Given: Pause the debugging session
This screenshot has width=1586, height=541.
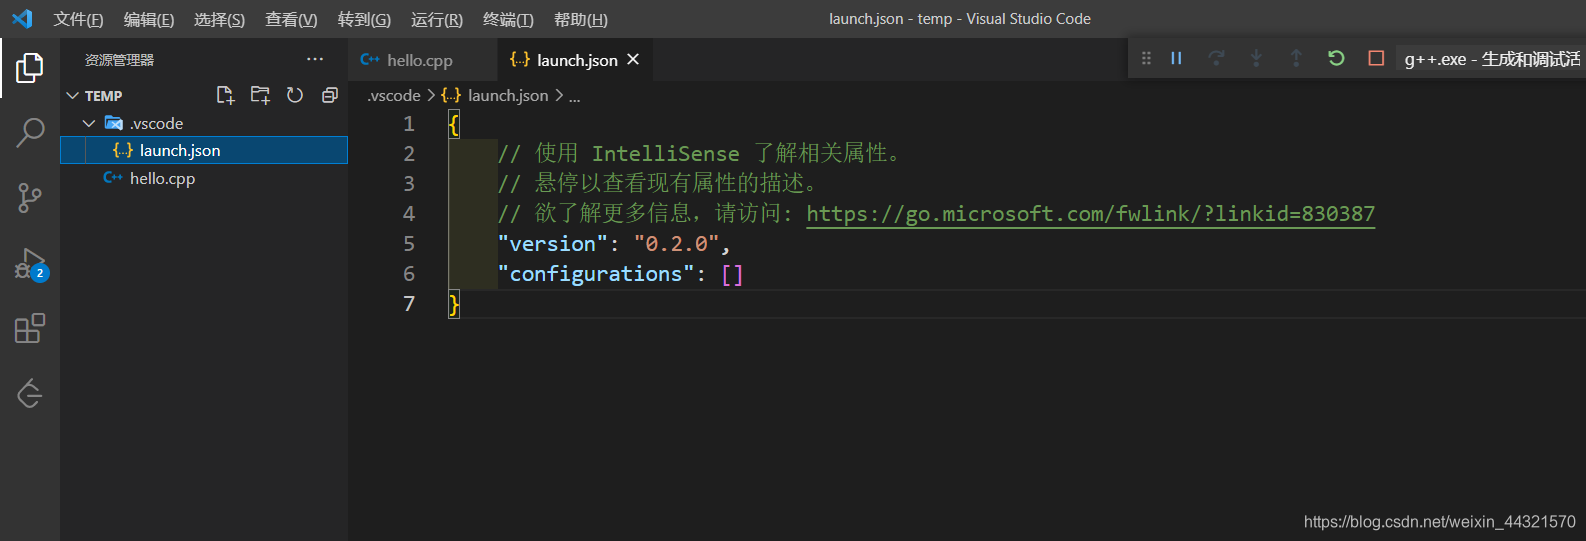Looking at the screenshot, I should (1176, 59).
